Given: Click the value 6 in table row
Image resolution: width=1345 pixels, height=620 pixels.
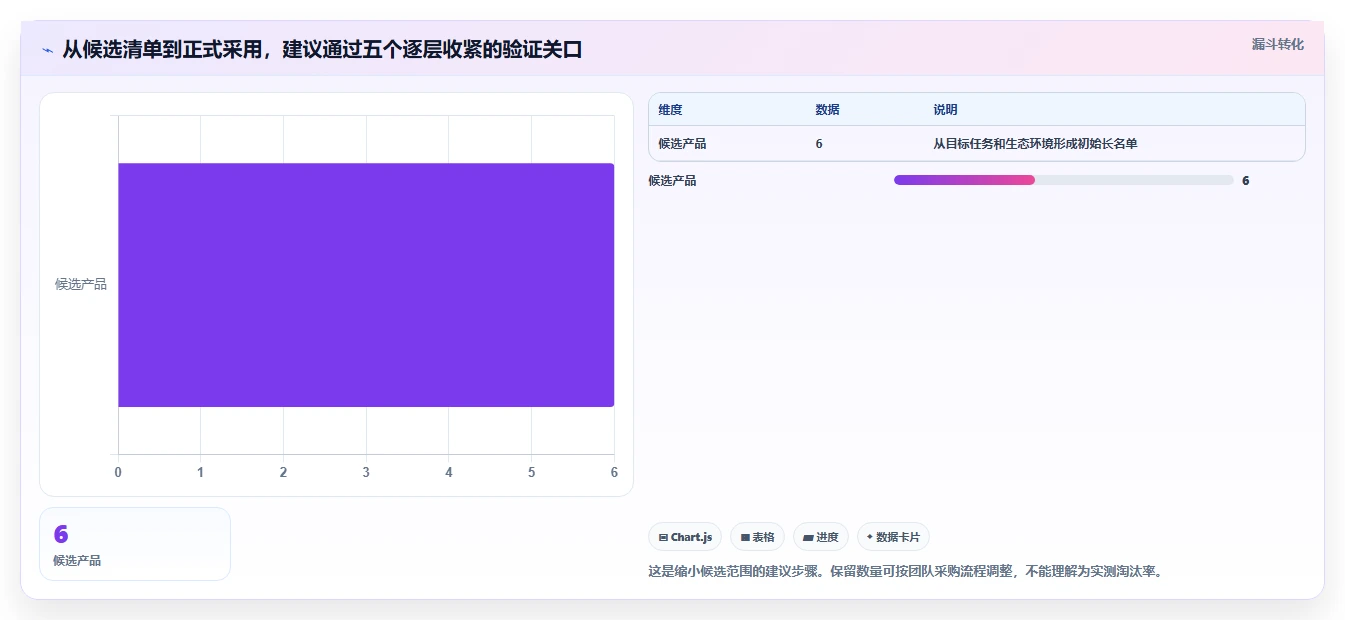Looking at the screenshot, I should coord(819,144).
